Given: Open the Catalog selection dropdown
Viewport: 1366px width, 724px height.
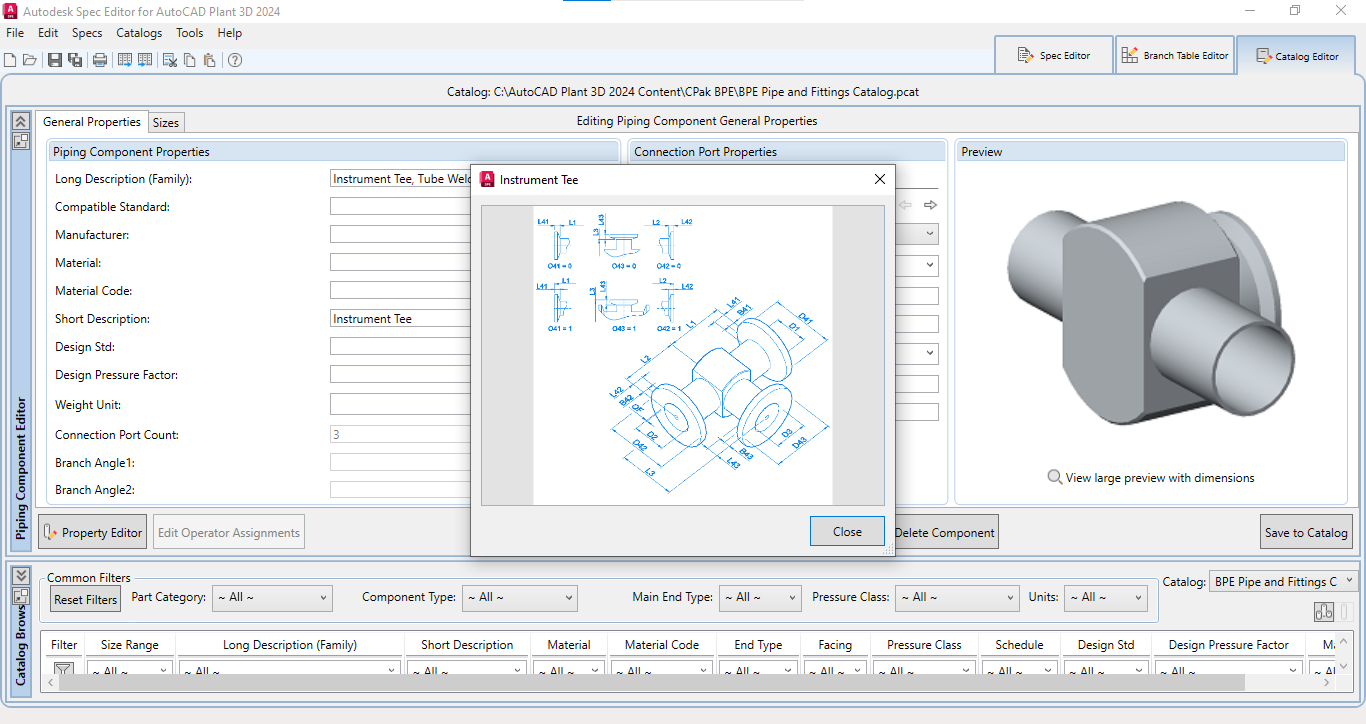Looking at the screenshot, I should pyautogui.click(x=1284, y=581).
